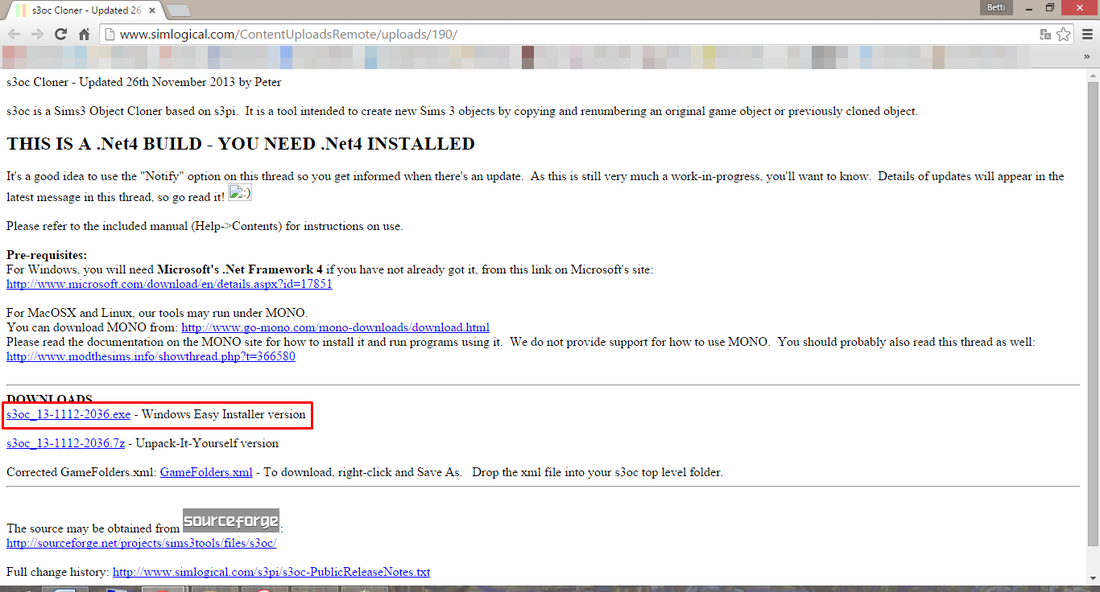
Task: Close the s3oc Cloner tab
Action: tap(152, 11)
